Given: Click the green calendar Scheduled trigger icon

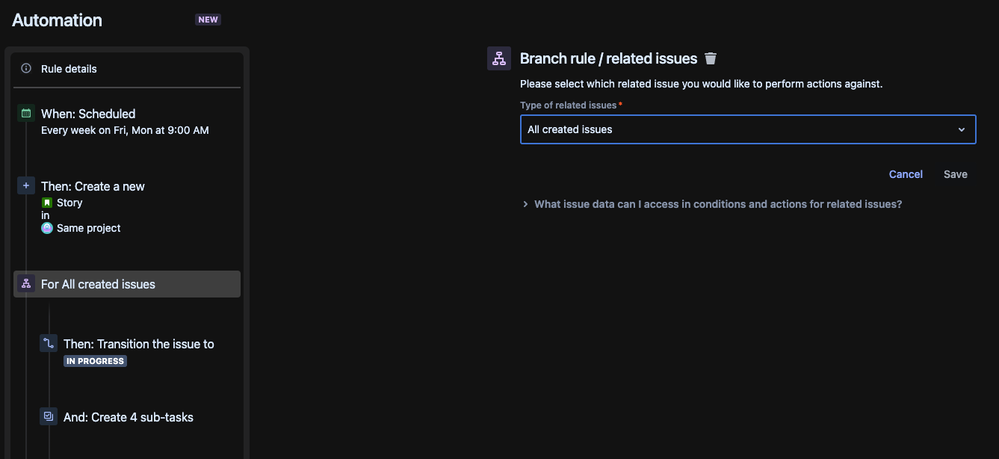Looking at the screenshot, I should [x=26, y=113].
